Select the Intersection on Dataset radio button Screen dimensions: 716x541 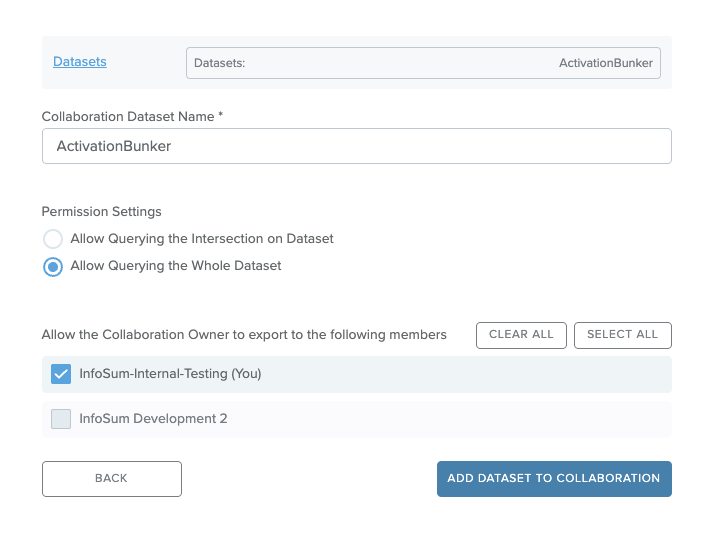(x=53, y=239)
